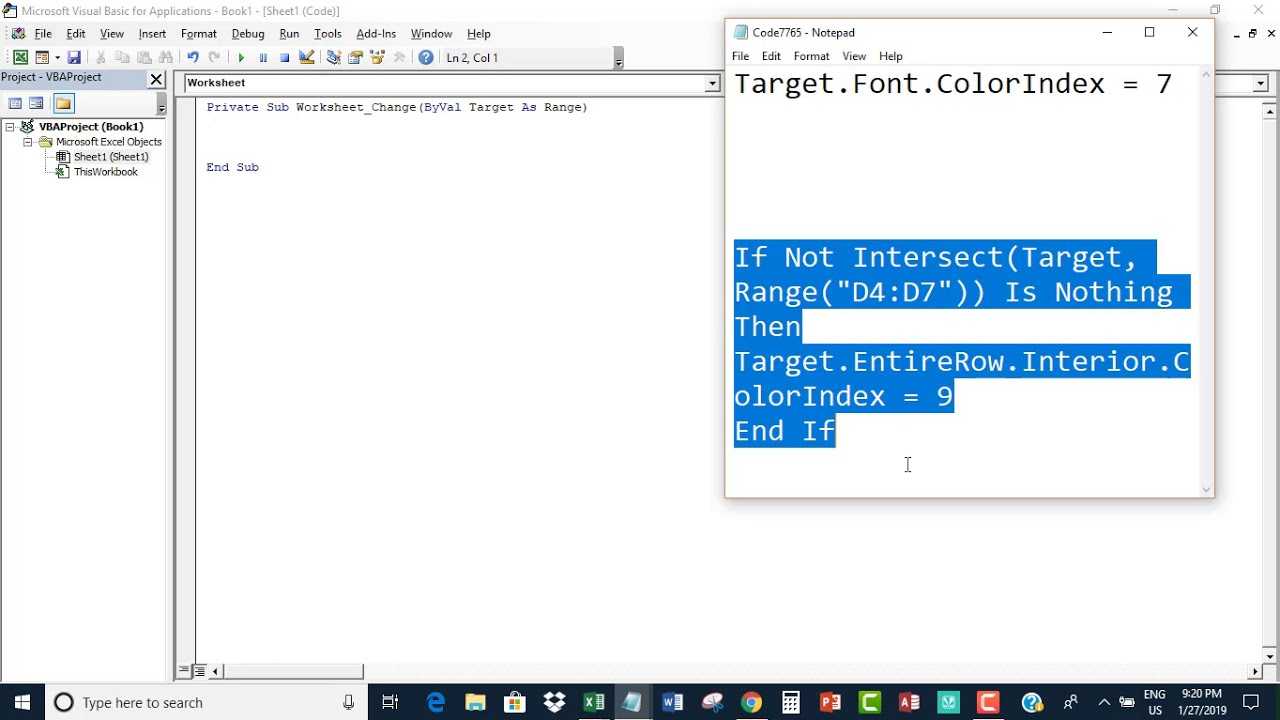Open the Object Browser toolbar icon
The width and height of the screenshot is (1280, 720).
[x=377, y=58]
